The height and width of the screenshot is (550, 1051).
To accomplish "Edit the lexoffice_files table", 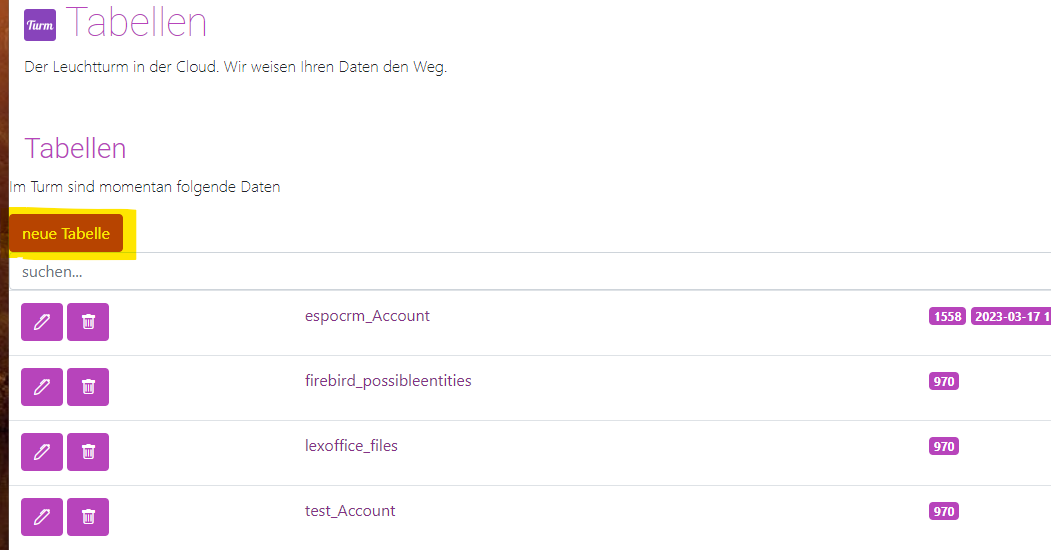I will click(x=42, y=452).
